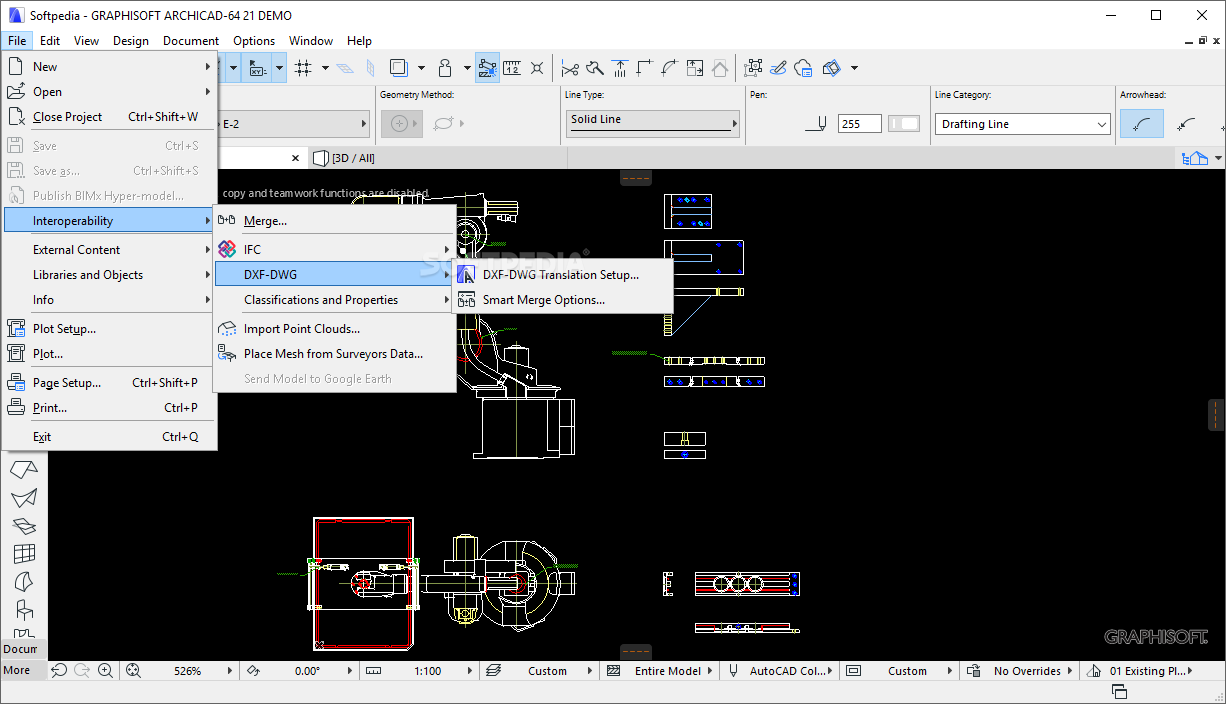Viewport: 1226px width, 704px height.
Task: Click the 3D window view icon
Action: click(x=832, y=68)
